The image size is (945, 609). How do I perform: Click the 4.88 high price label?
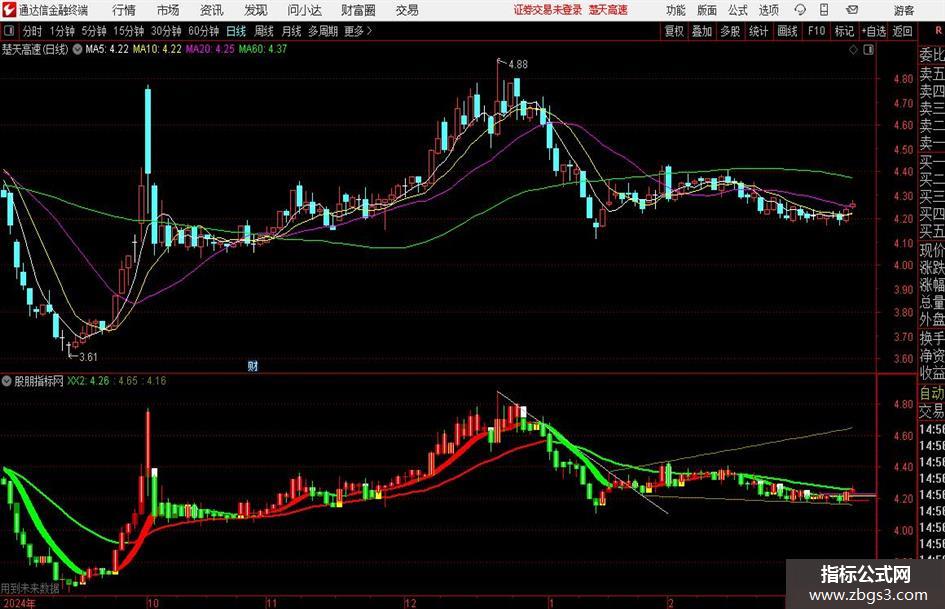[518, 65]
